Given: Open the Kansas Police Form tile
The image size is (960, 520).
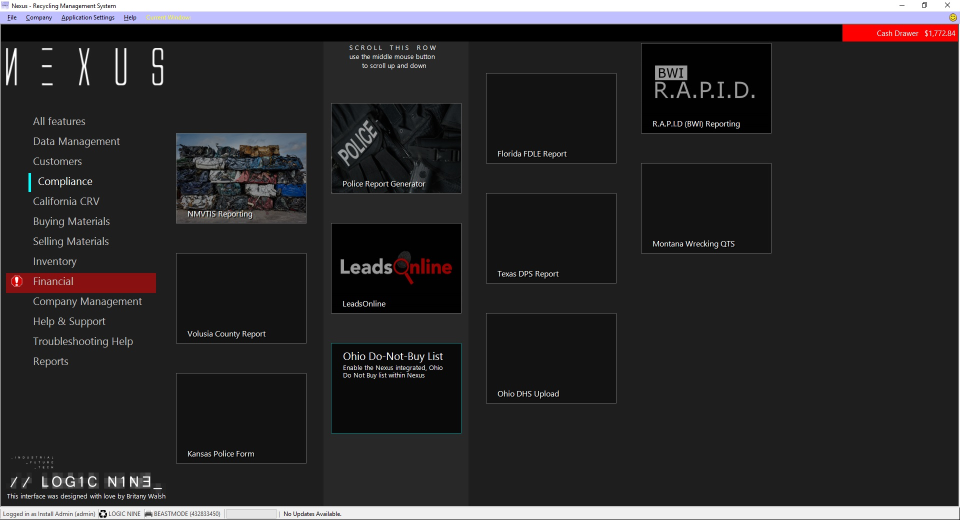Looking at the screenshot, I should [241, 418].
